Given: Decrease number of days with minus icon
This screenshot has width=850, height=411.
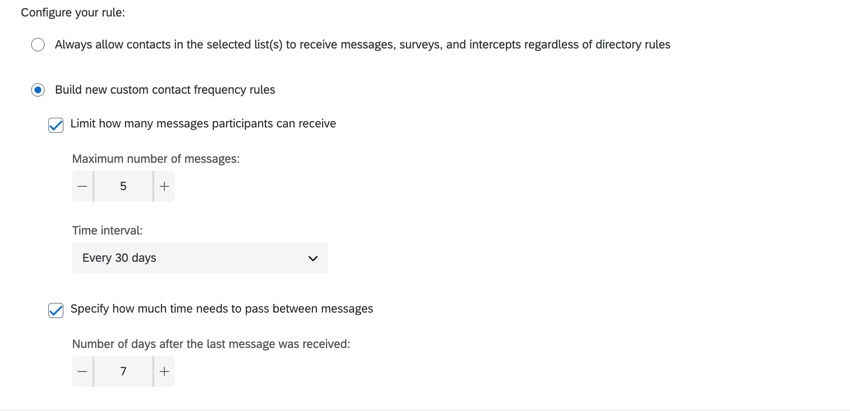Looking at the screenshot, I should coord(83,372).
